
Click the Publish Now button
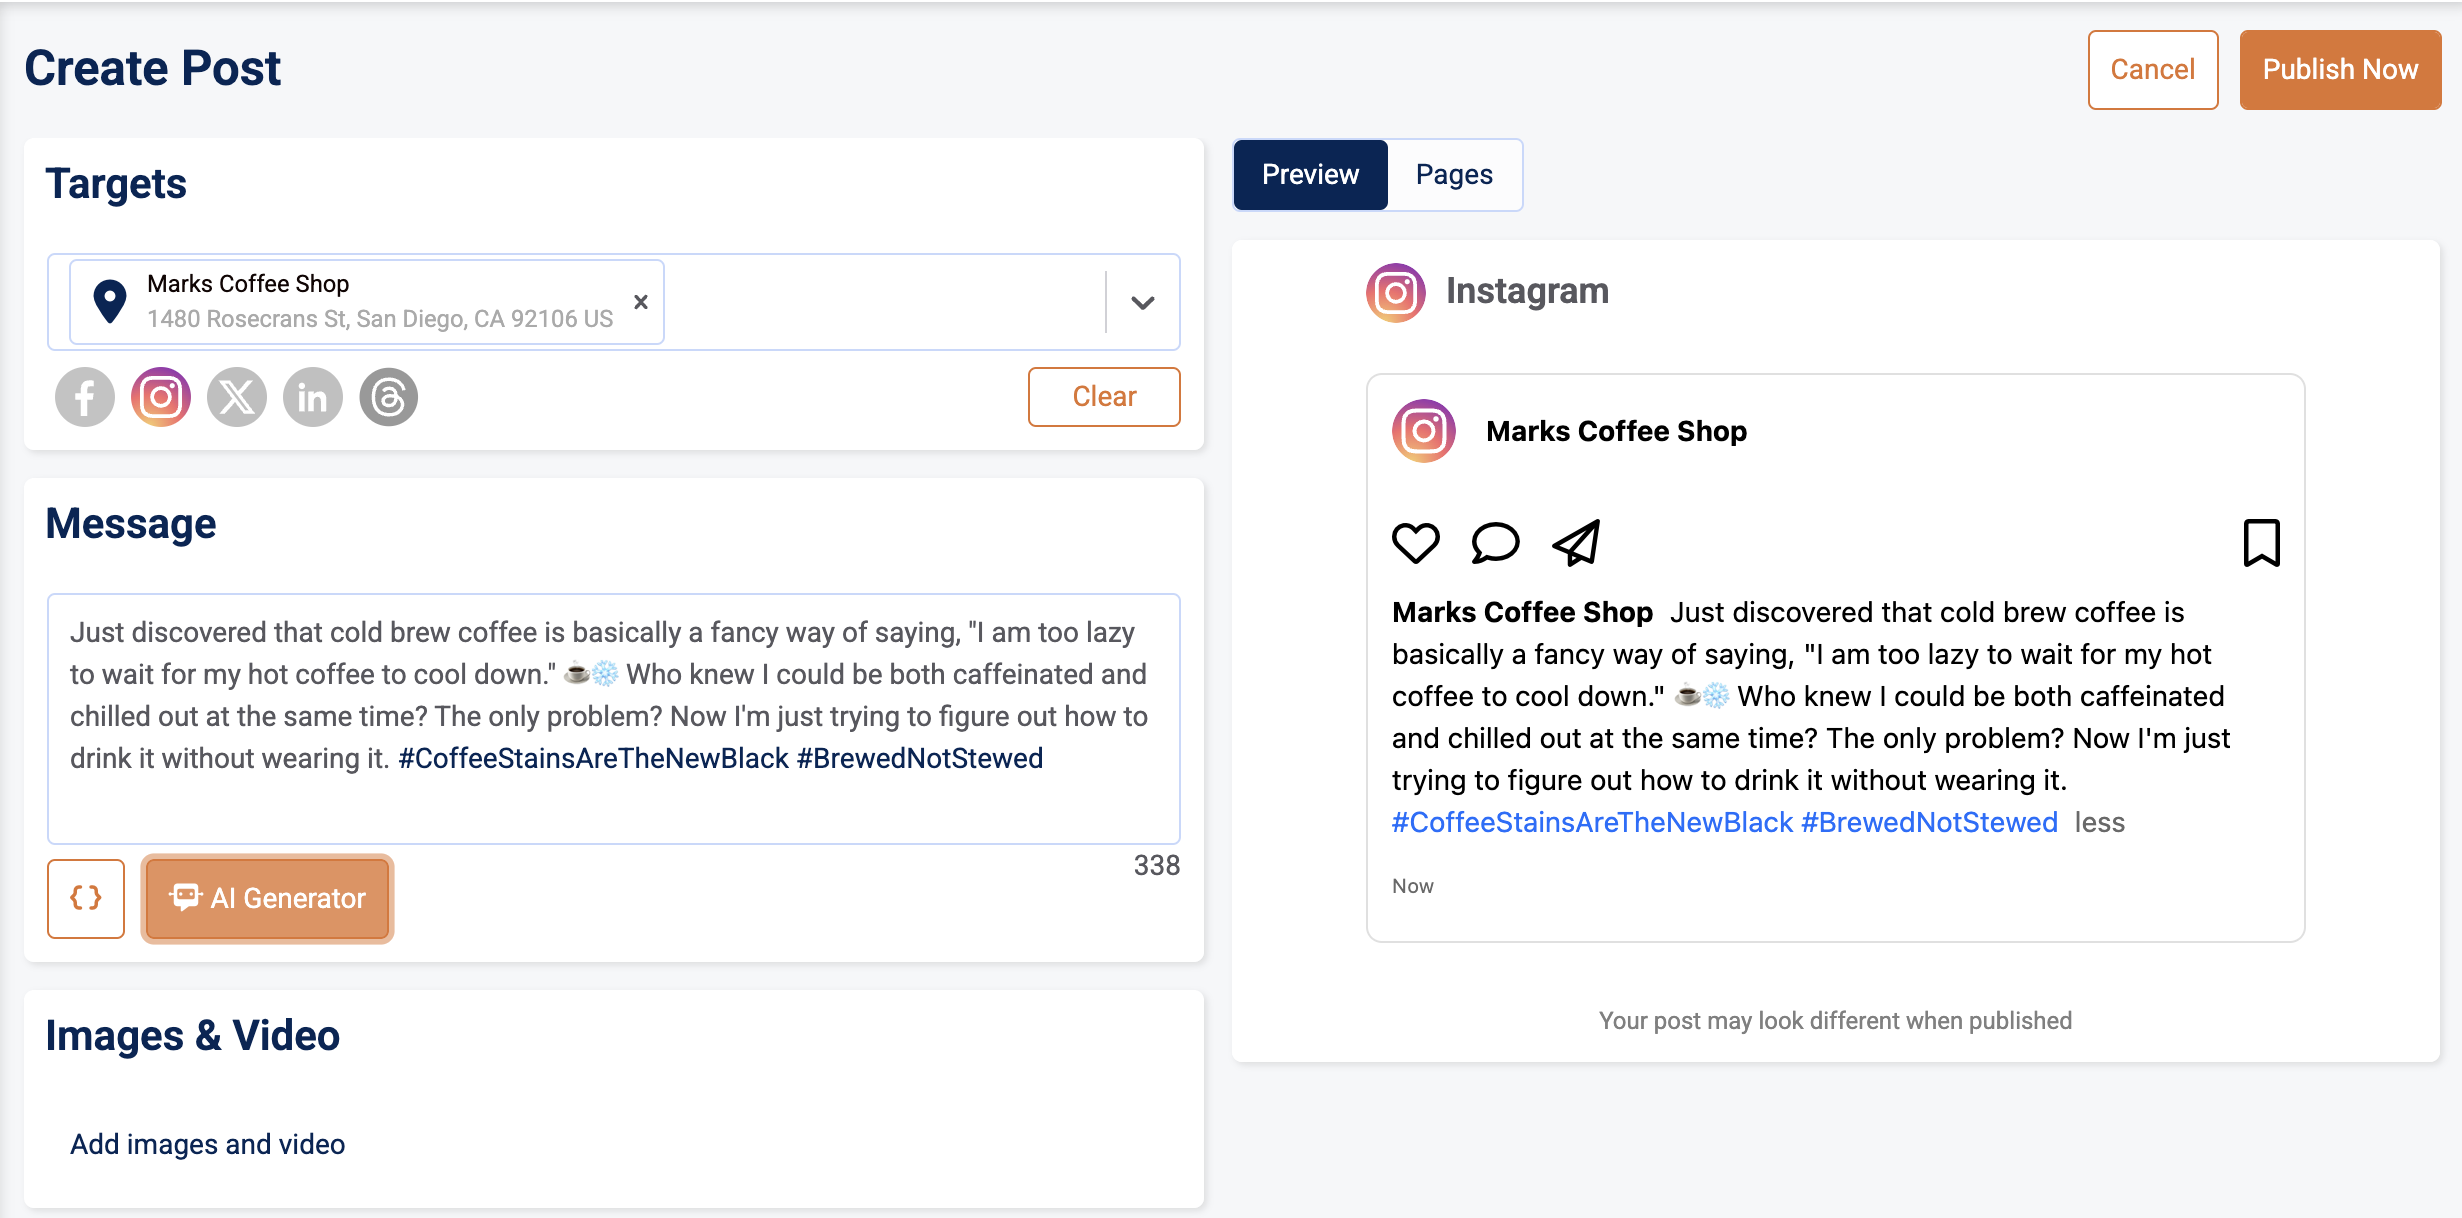pos(2339,69)
